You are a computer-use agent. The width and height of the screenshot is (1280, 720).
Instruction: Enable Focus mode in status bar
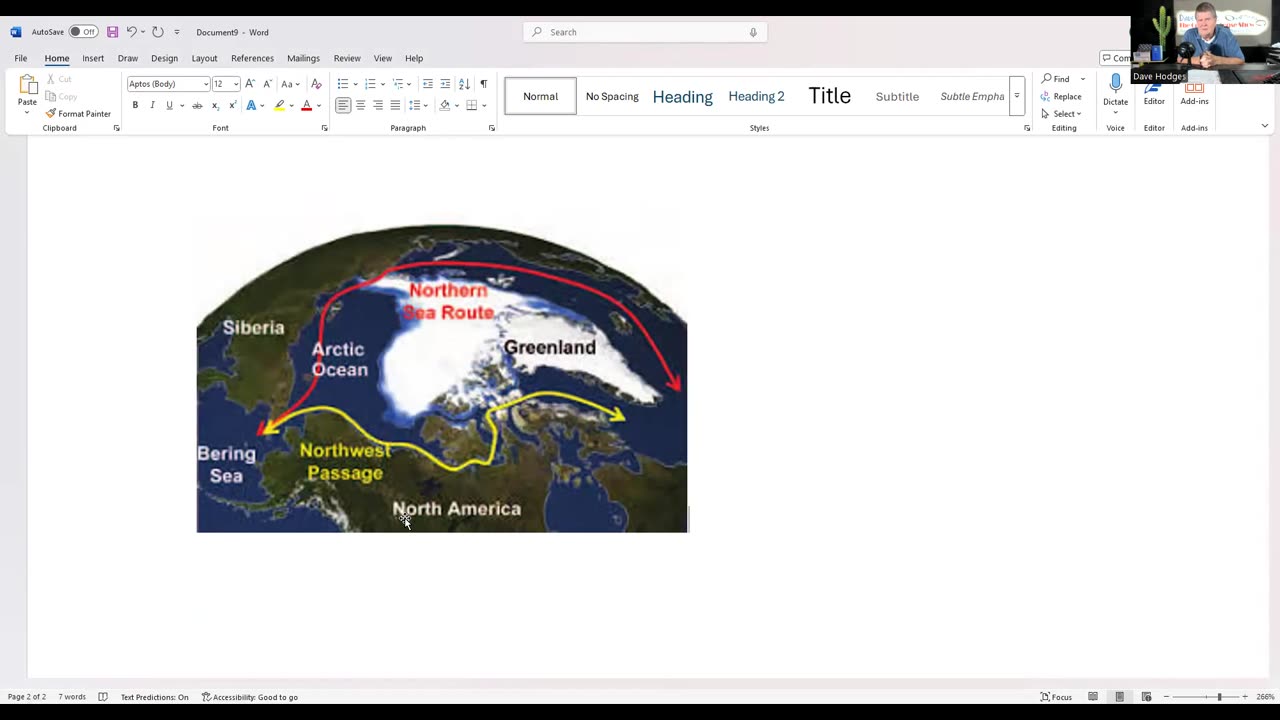tap(1056, 697)
